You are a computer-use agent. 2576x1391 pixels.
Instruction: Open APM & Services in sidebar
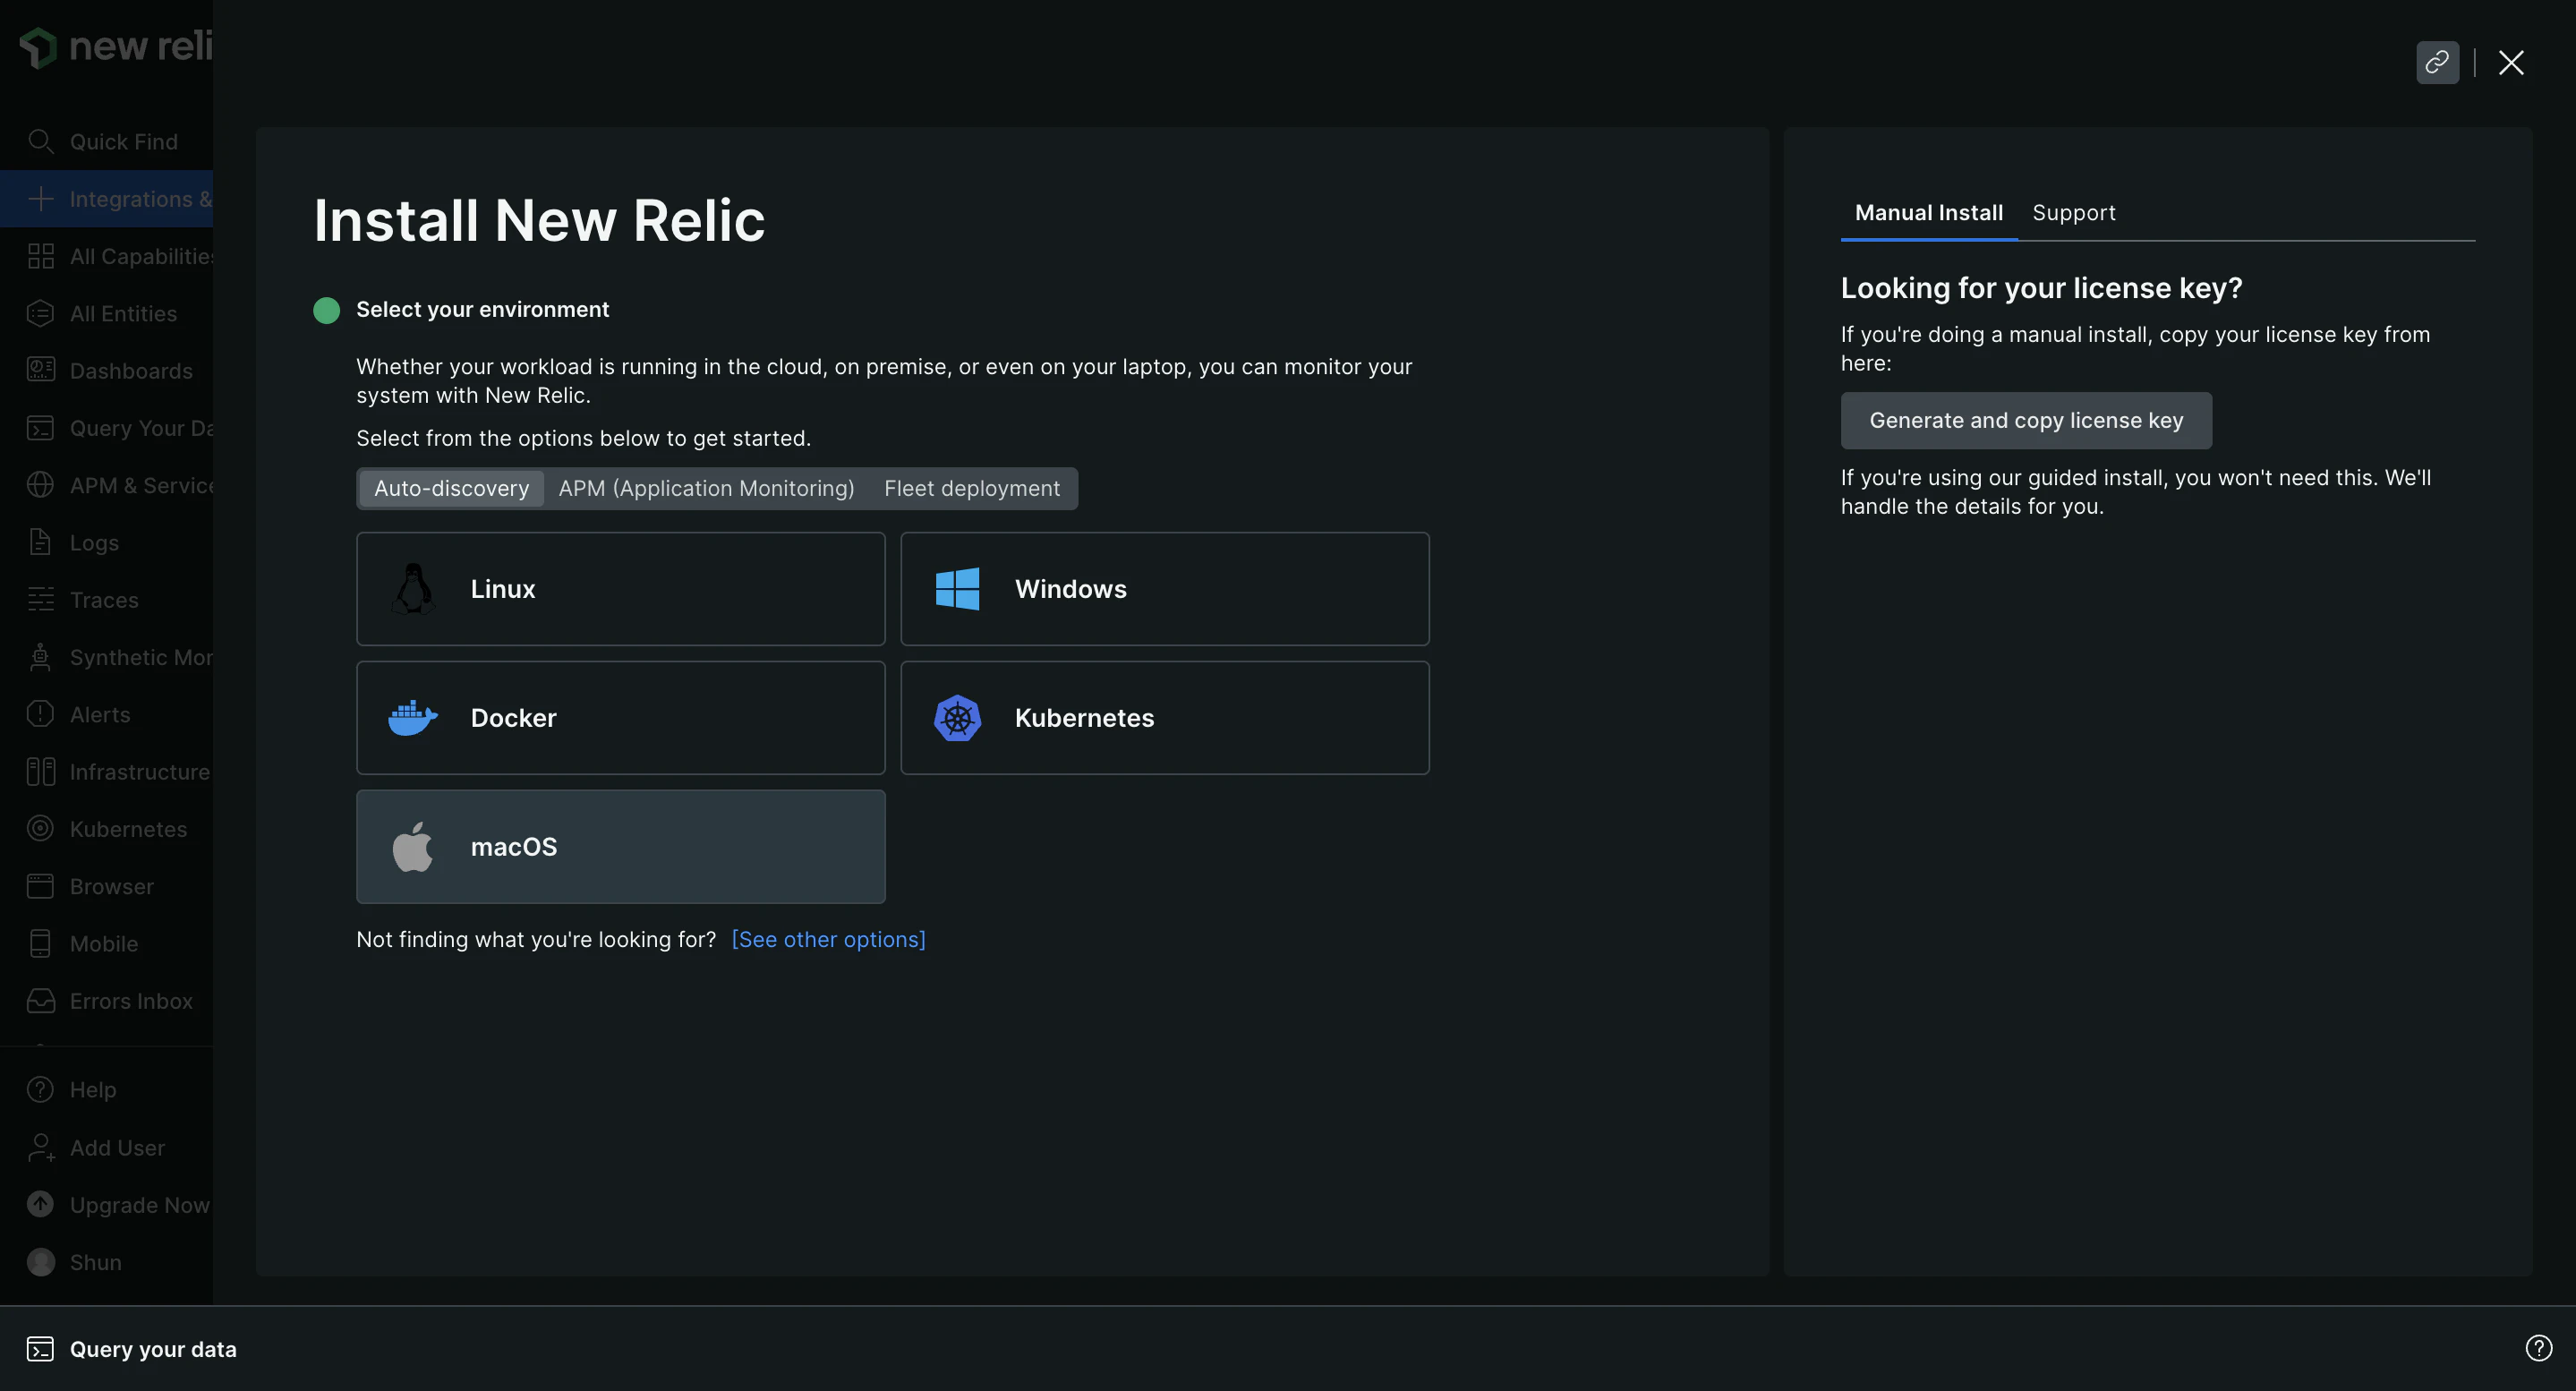point(106,485)
